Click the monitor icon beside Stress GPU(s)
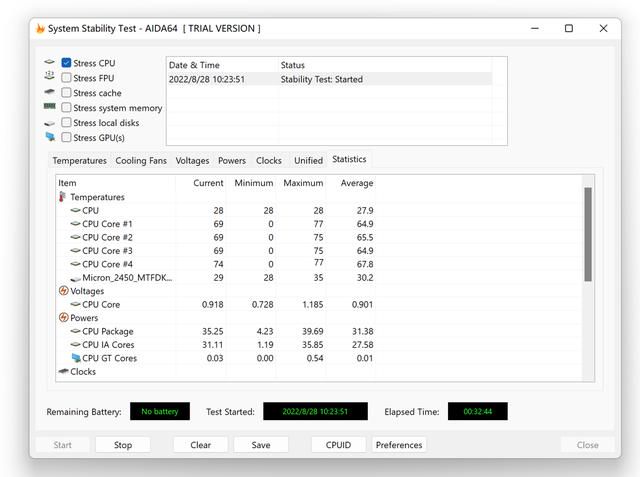The width and height of the screenshot is (640, 477). coord(50,137)
